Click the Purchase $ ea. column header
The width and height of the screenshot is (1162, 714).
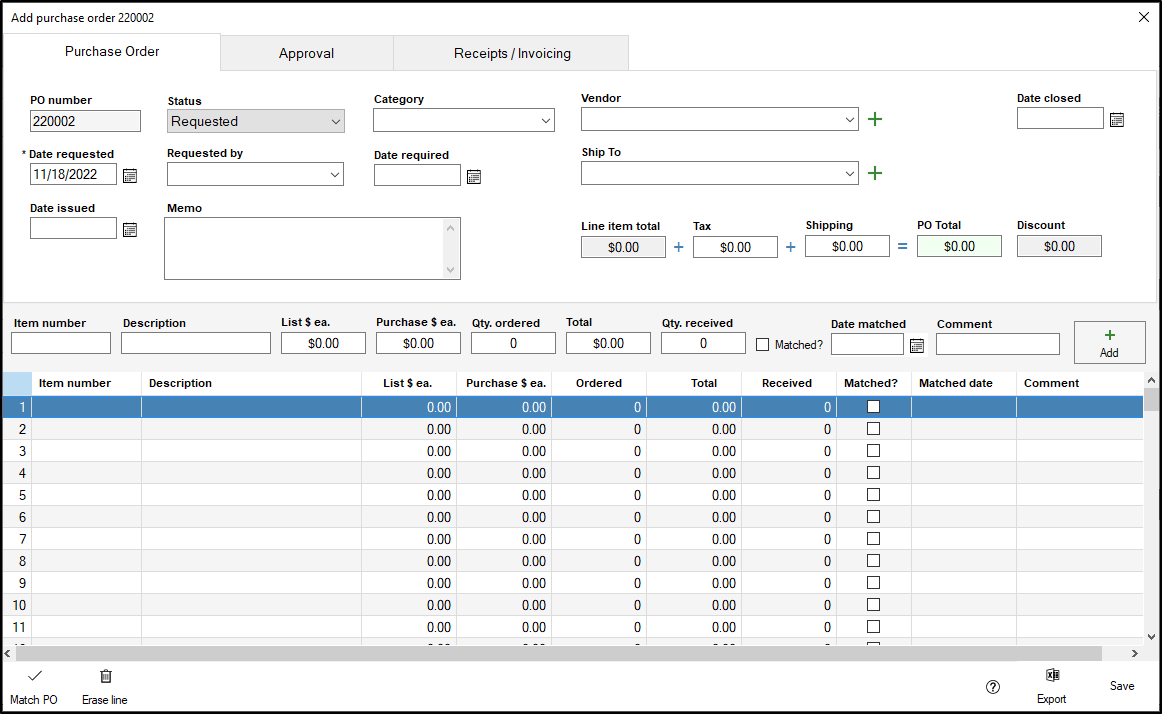[505, 383]
